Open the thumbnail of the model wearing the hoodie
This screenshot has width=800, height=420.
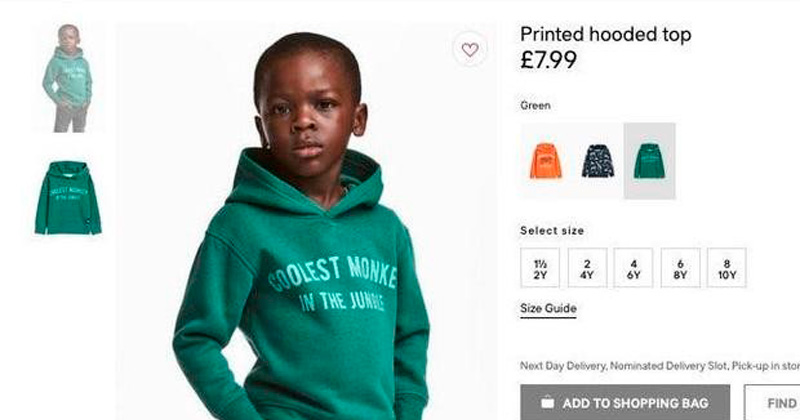pyautogui.click(x=68, y=78)
